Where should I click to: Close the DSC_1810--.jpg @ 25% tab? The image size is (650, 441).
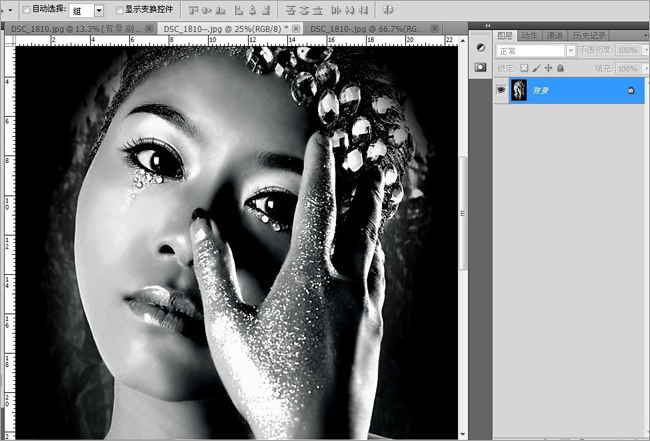(296, 28)
